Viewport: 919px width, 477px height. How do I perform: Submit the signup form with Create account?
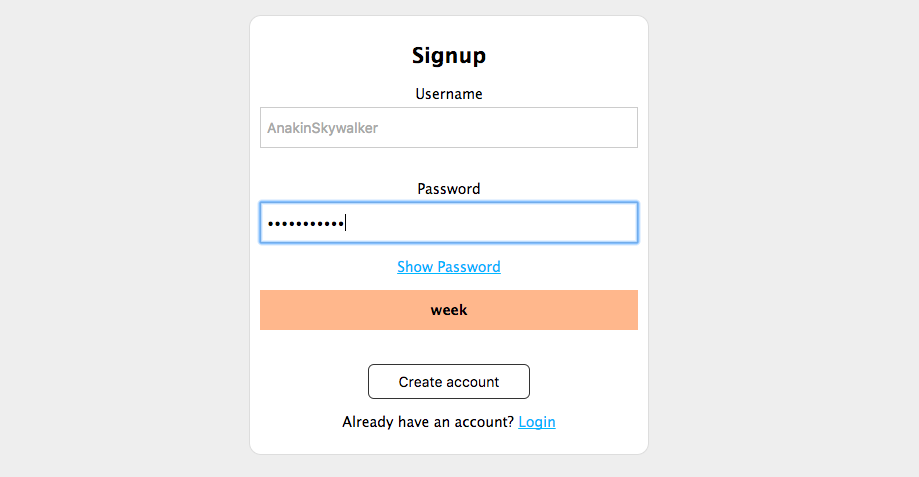click(x=449, y=382)
